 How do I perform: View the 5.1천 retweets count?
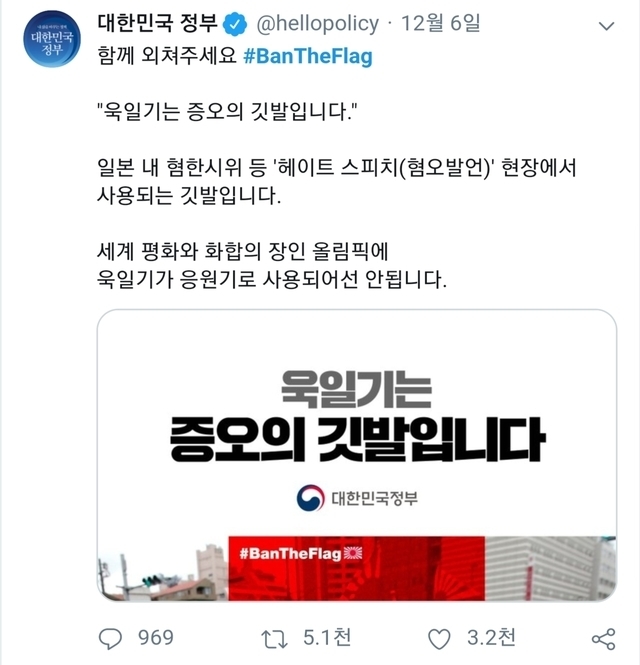click(x=327, y=637)
